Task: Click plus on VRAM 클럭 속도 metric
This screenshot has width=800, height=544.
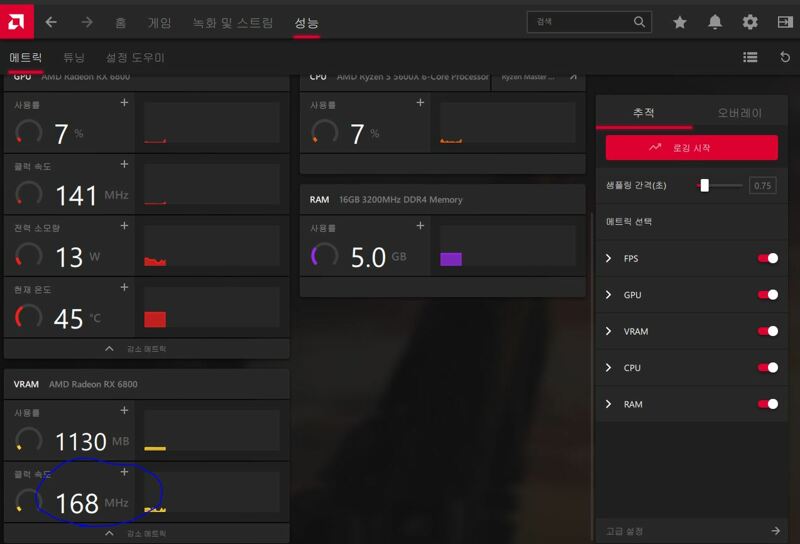Action: (124, 472)
